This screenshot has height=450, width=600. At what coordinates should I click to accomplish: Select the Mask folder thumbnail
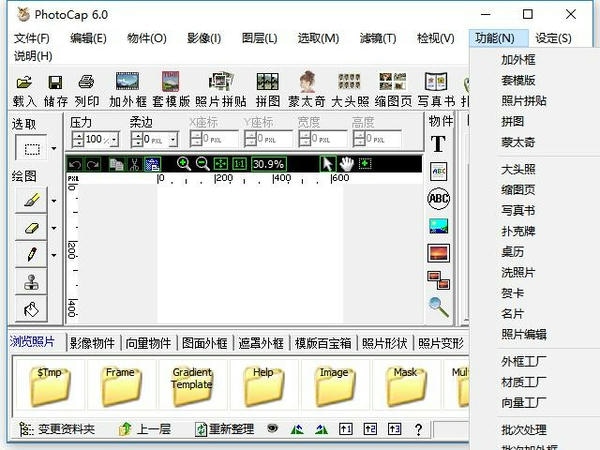(x=406, y=385)
